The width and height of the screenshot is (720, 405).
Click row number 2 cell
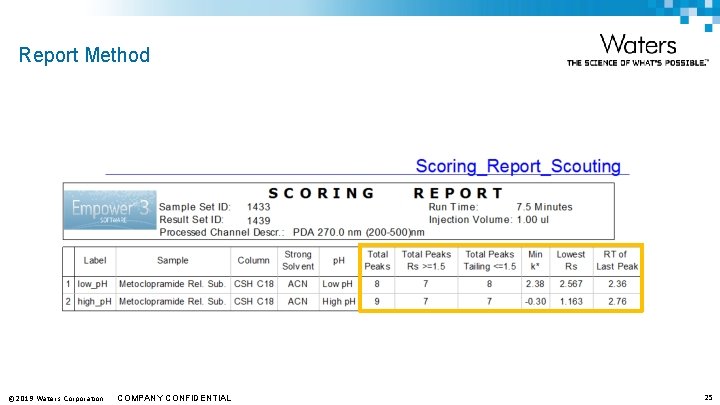[x=68, y=302]
